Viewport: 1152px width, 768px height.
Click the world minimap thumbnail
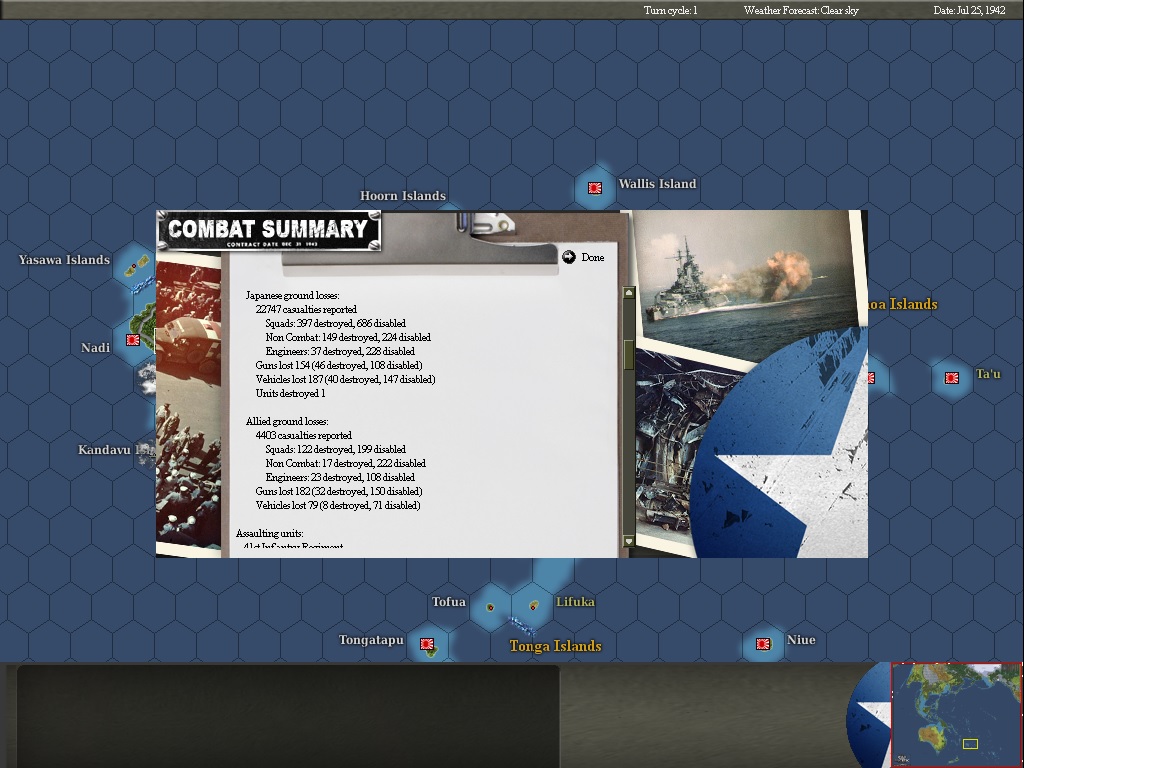pos(957,715)
